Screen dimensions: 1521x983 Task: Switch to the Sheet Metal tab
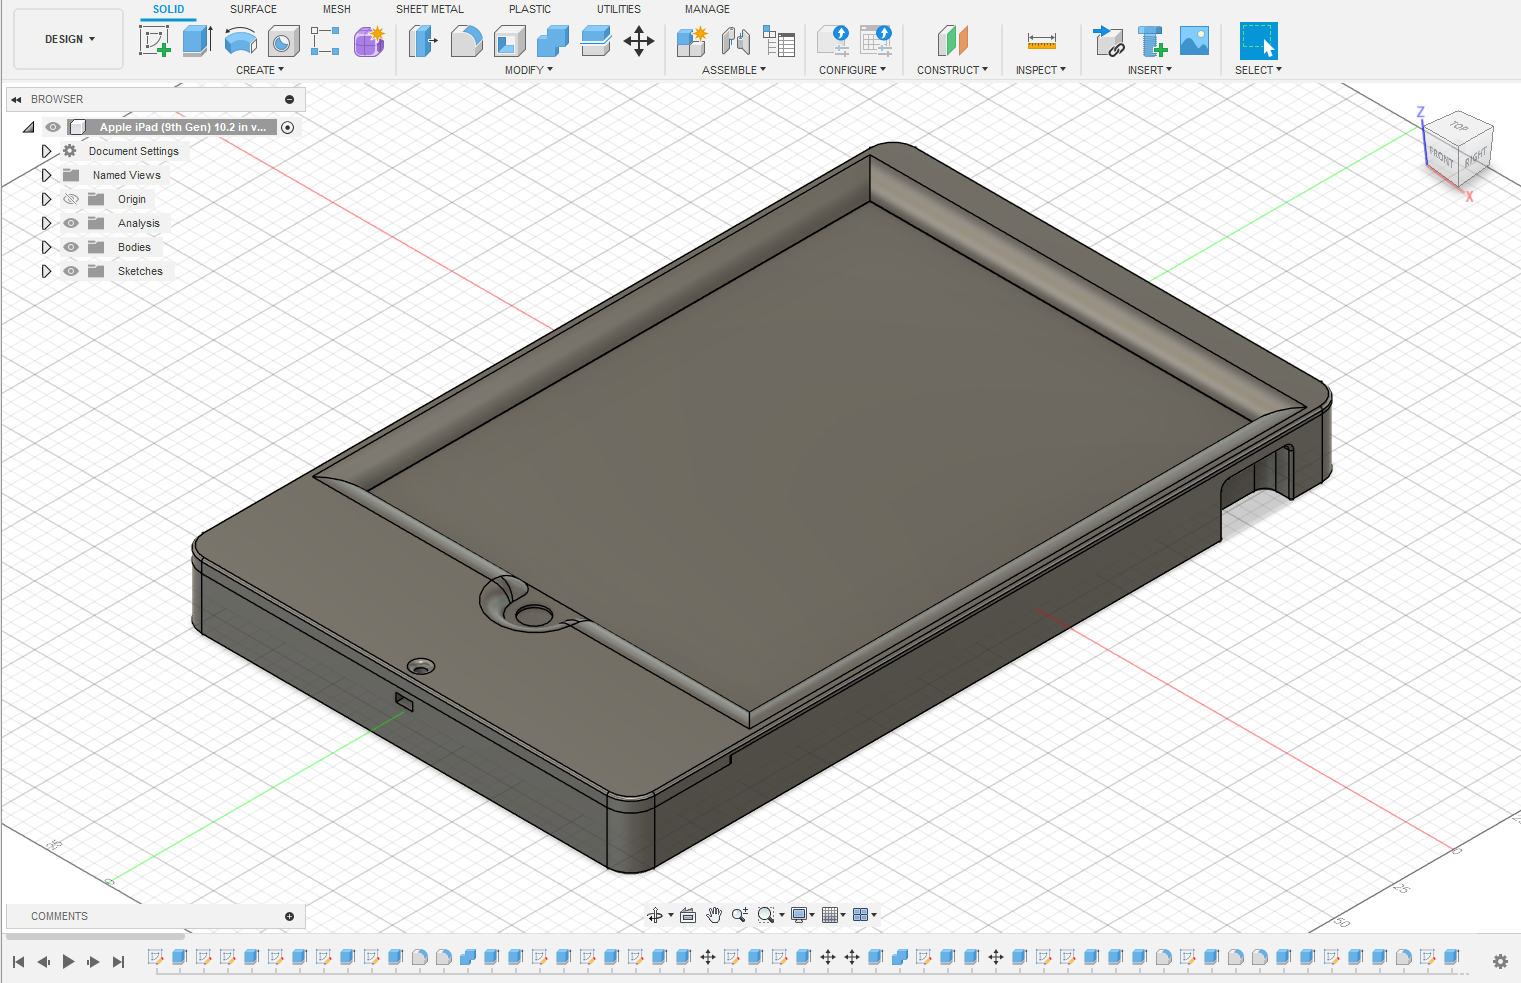tap(430, 9)
